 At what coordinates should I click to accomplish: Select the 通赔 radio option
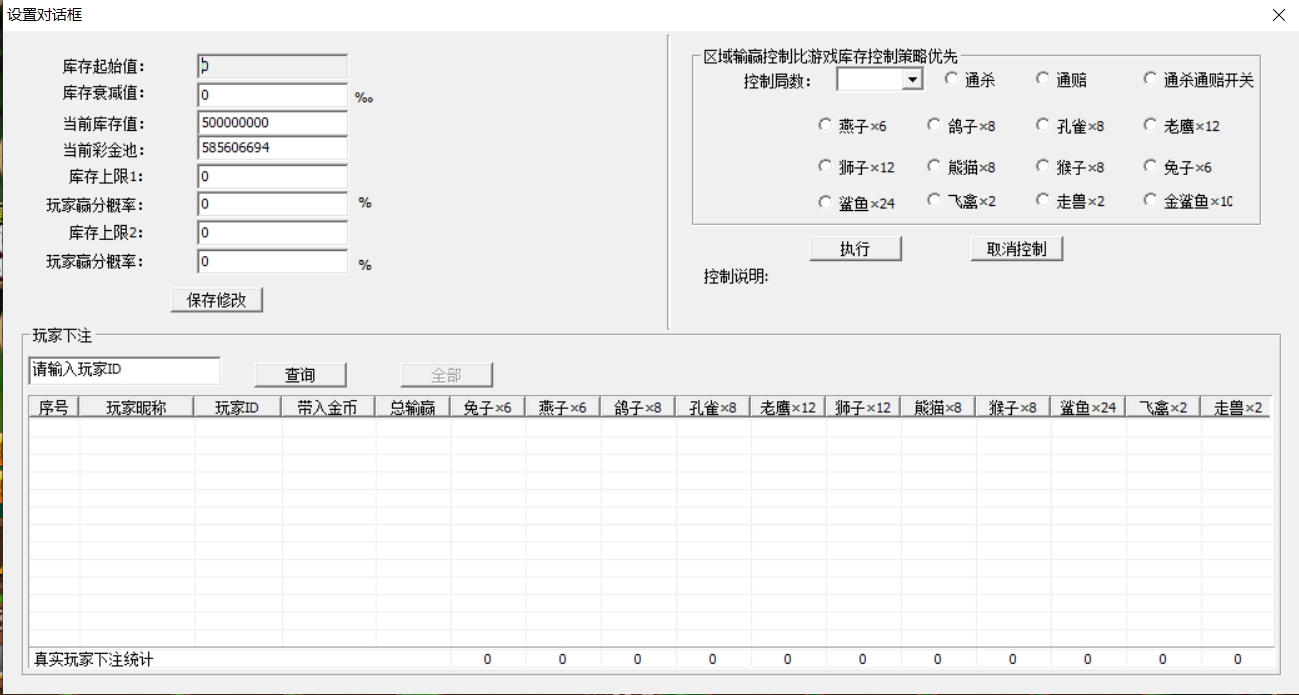click(1043, 80)
